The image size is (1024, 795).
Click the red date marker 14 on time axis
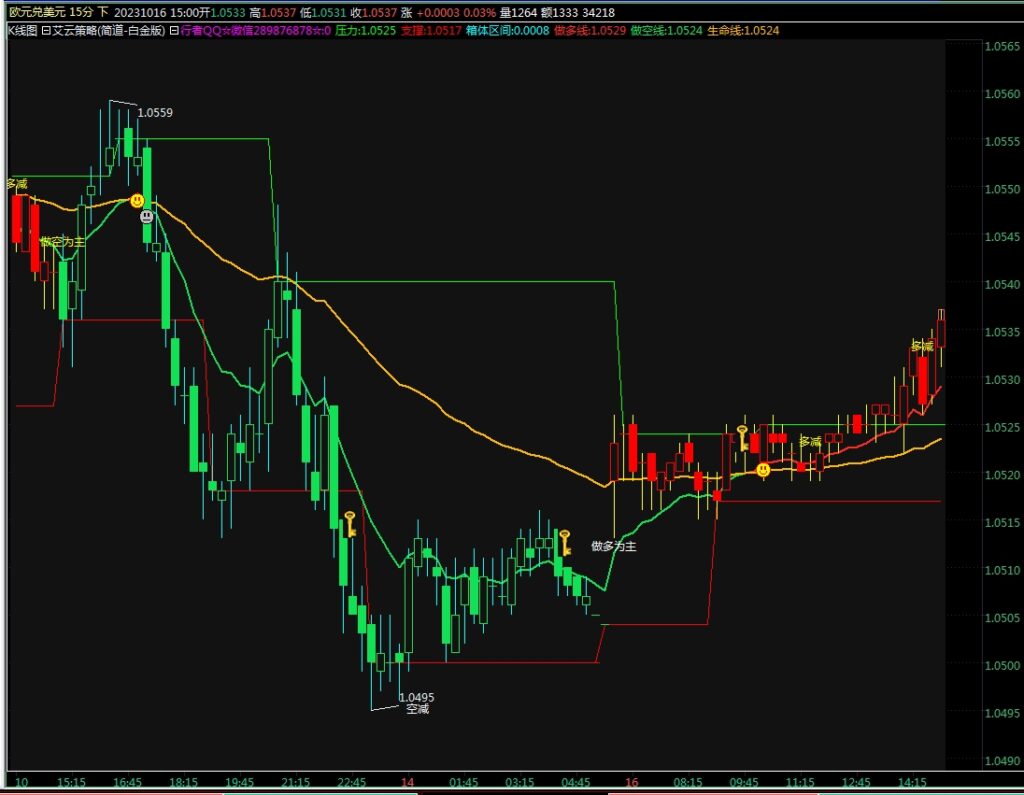pos(407,782)
